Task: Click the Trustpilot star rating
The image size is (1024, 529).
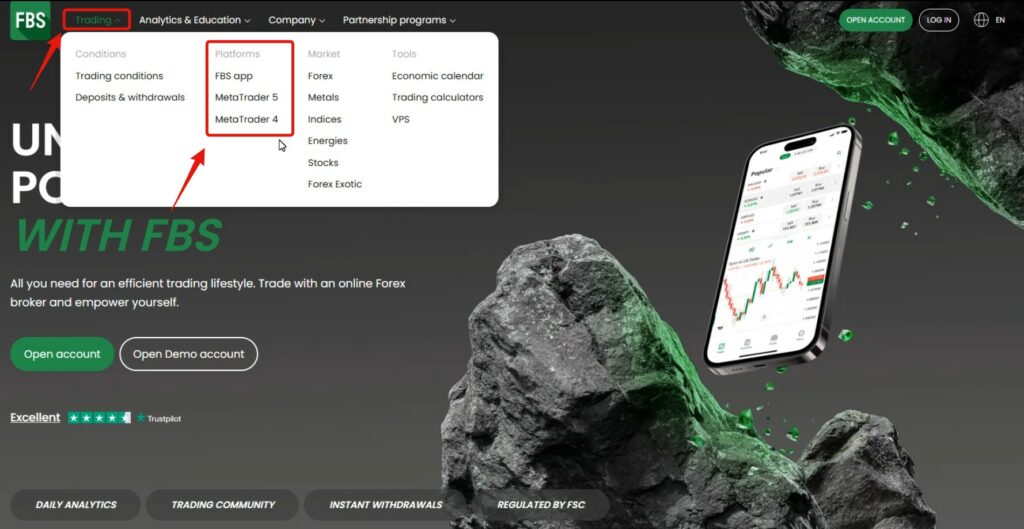Action: point(99,418)
